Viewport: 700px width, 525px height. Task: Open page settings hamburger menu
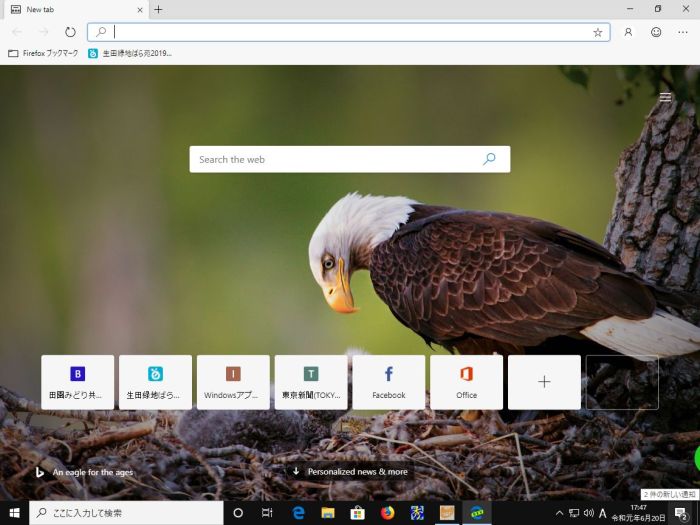click(666, 97)
